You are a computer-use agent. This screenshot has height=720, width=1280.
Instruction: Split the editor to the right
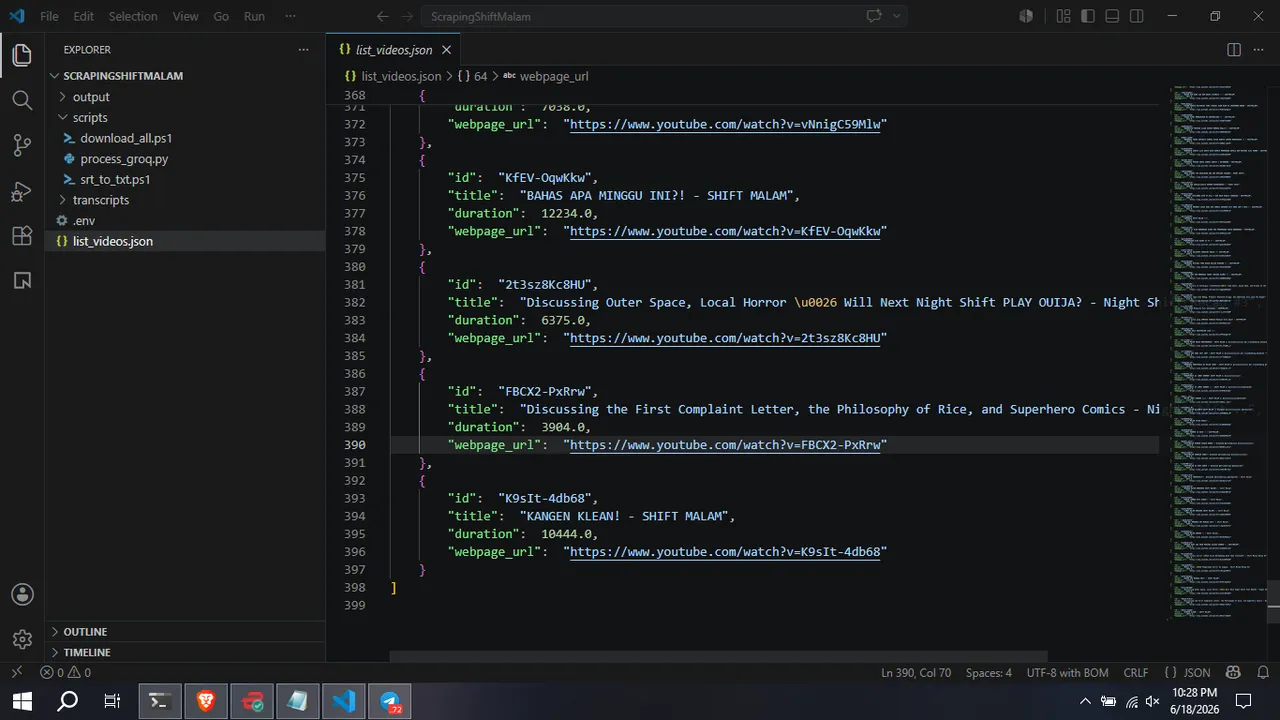(x=1234, y=49)
